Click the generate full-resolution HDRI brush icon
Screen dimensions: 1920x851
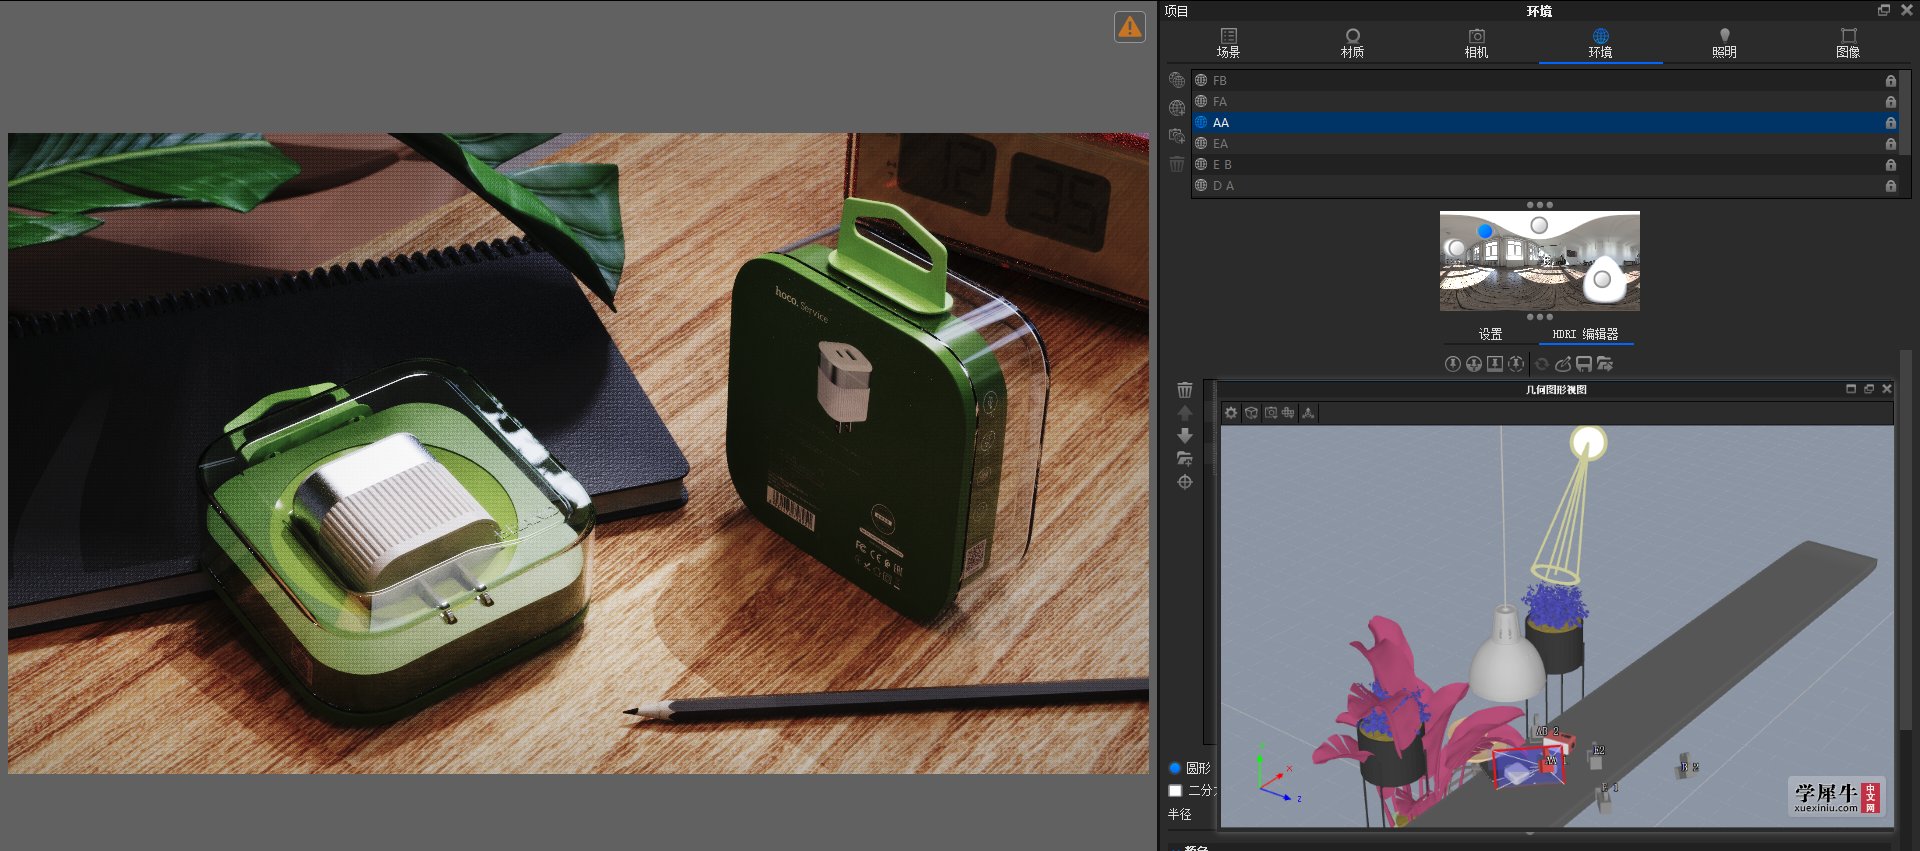click(1563, 364)
